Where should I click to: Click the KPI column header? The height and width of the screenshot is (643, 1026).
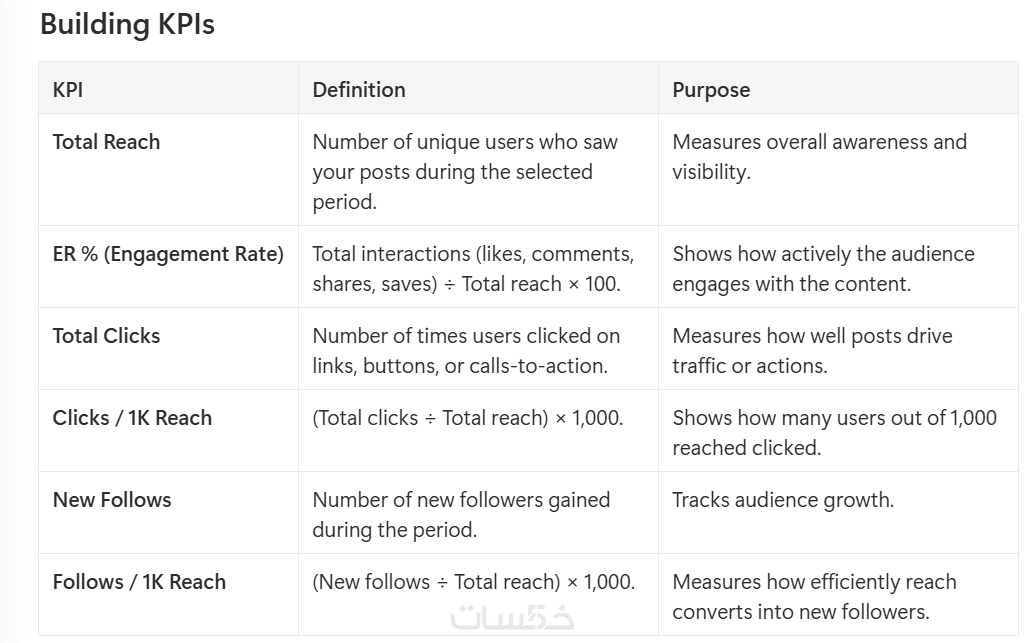[68, 89]
